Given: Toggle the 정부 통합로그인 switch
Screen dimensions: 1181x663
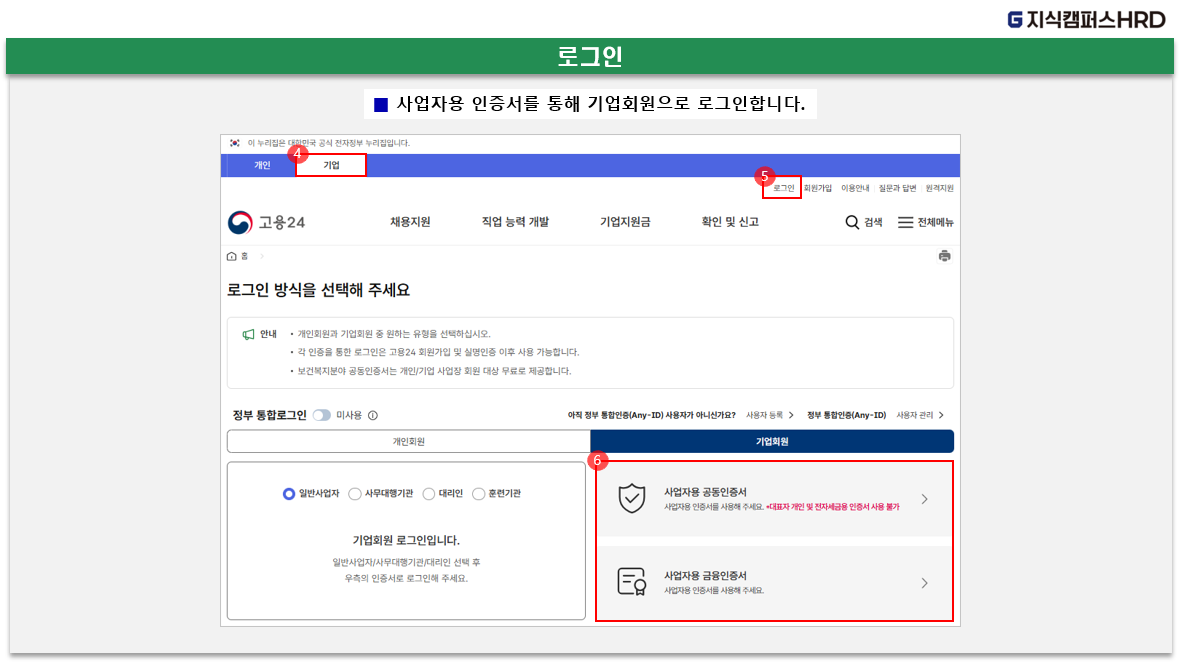Looking at the screenshot, I should [x=321, y=415].
